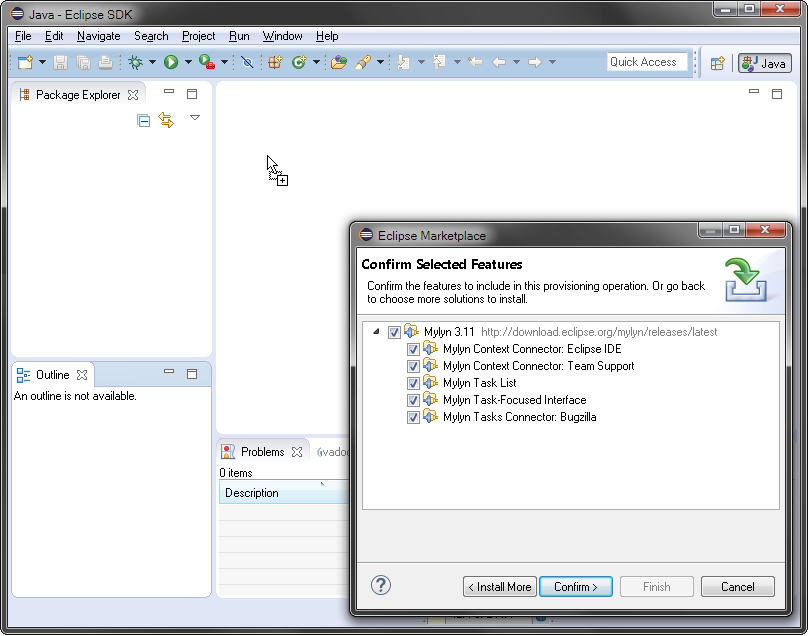808x636 pixels.
Task: Uncheck Mylyn Context Connector: Eclipse IDE
Action: [413, 349]
